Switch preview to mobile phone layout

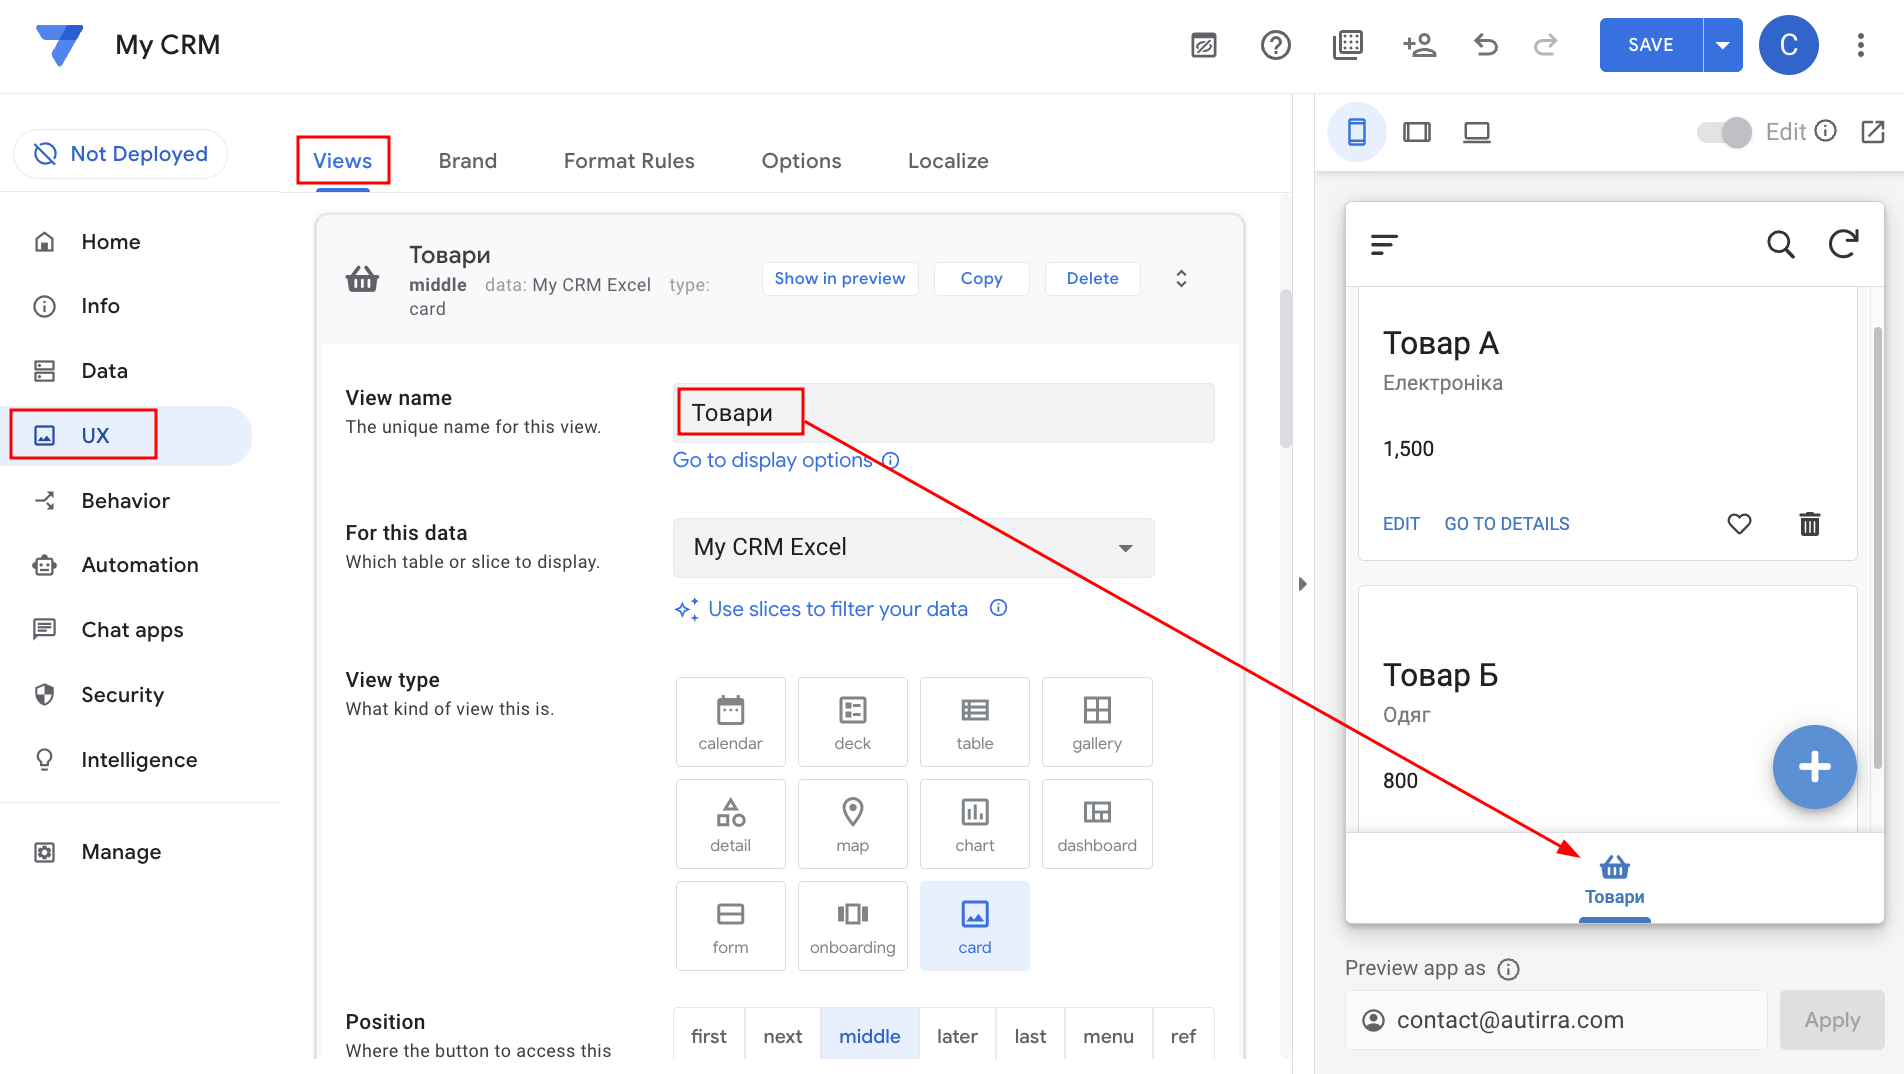pyautogui.click(x=1357, y=132)
